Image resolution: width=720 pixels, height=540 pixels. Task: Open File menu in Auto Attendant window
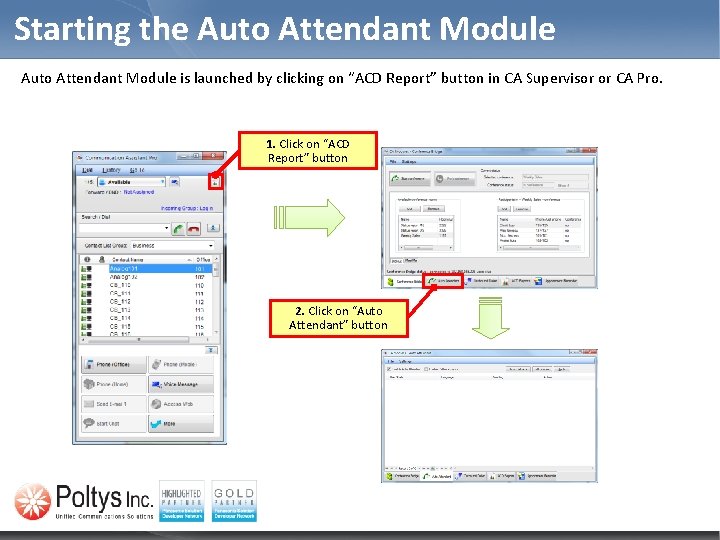(391, 361)
